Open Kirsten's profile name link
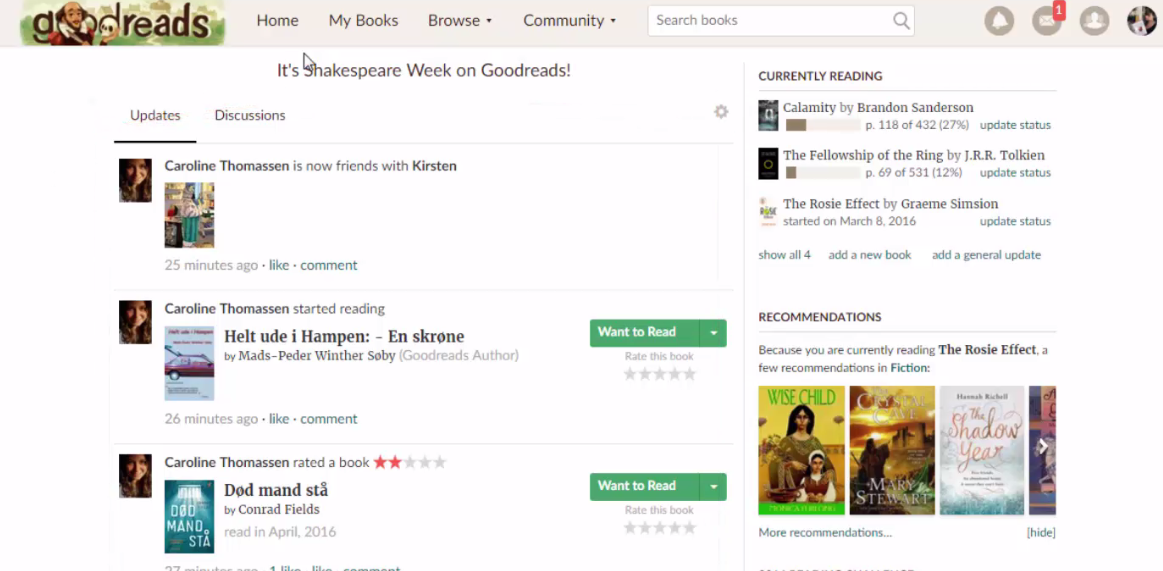1163x571 pixels. pyautogui.click(x=434, y=166)
